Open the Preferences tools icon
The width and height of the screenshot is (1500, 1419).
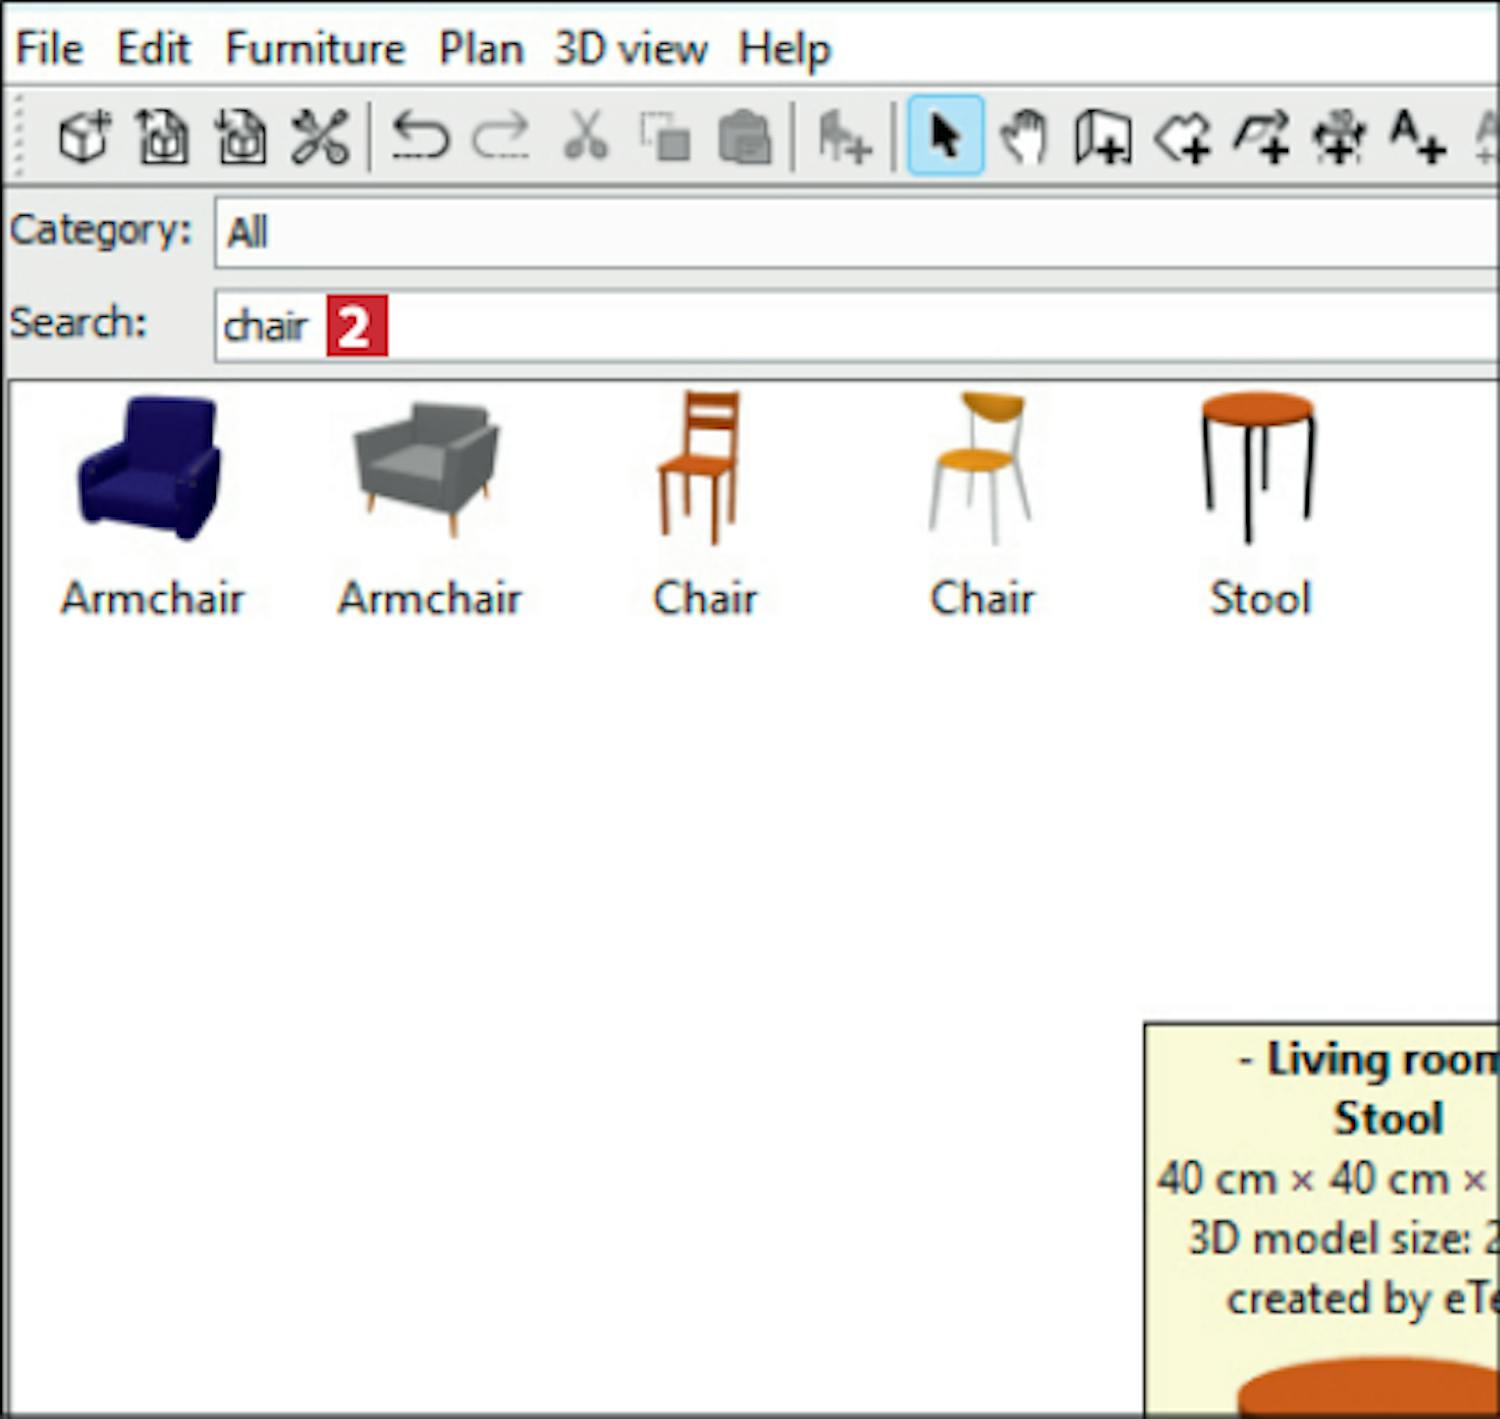point(319,136)
